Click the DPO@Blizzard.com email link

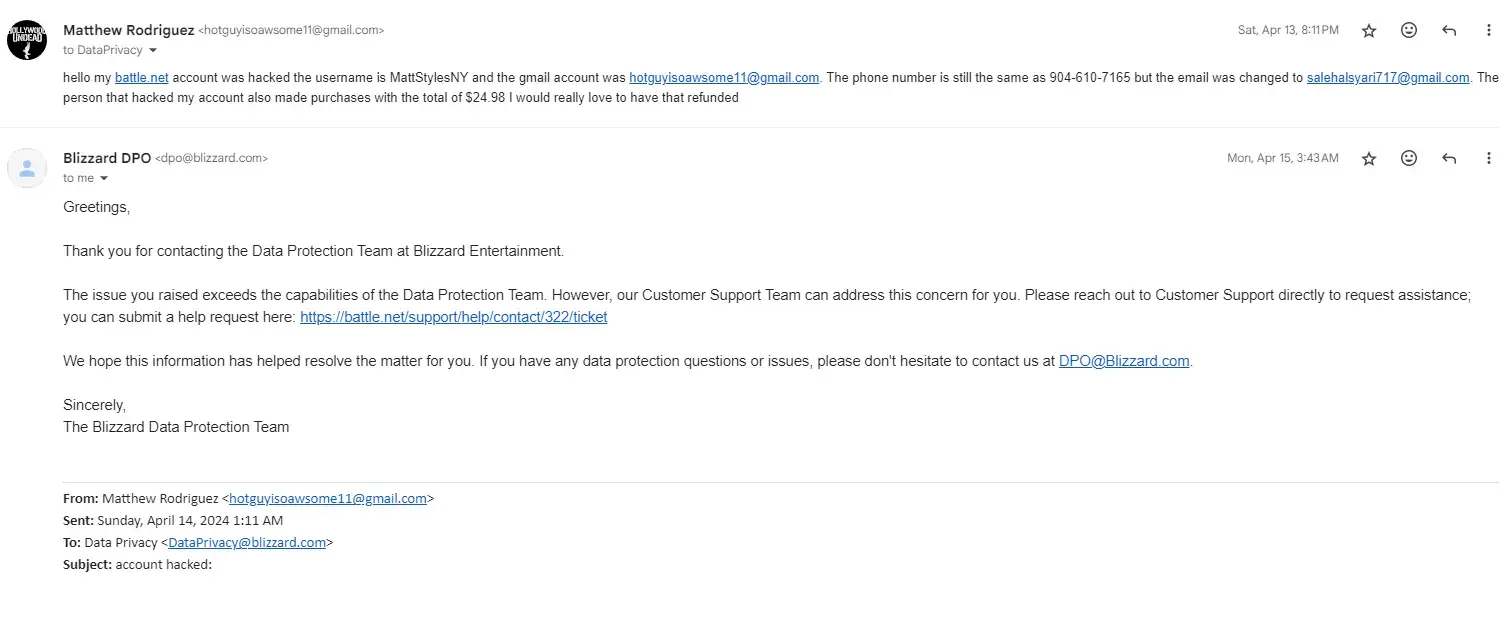[x=1124, y=361]
